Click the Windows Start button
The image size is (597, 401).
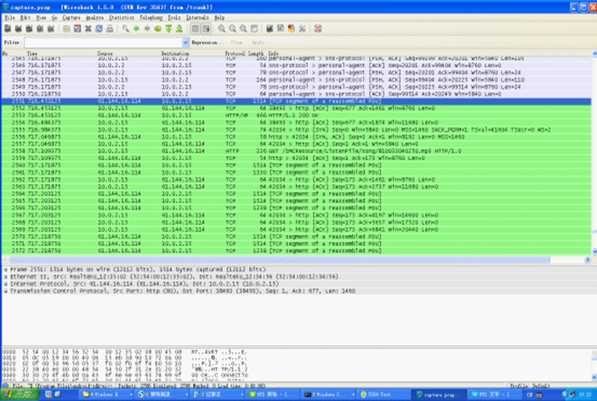point(19,395)
